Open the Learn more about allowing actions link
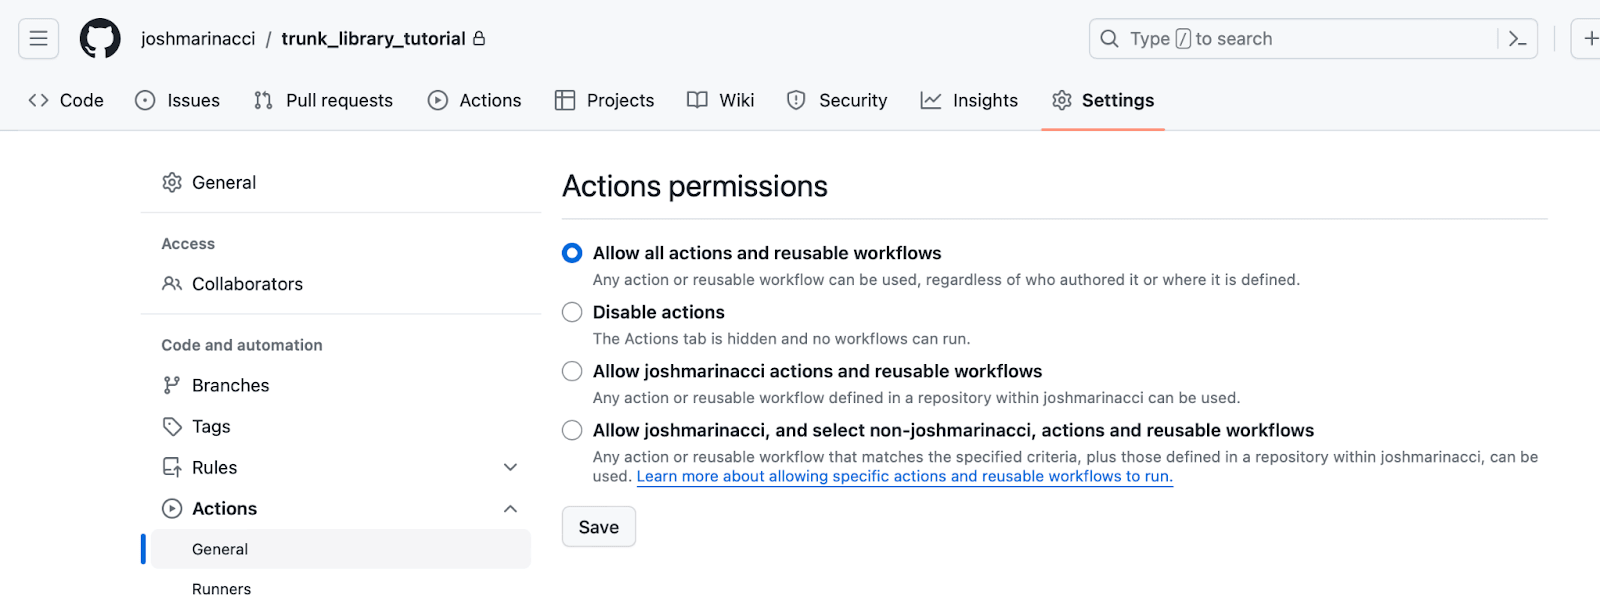Image resolution: width=1600 pixels, height=607 pixels. 904,476
